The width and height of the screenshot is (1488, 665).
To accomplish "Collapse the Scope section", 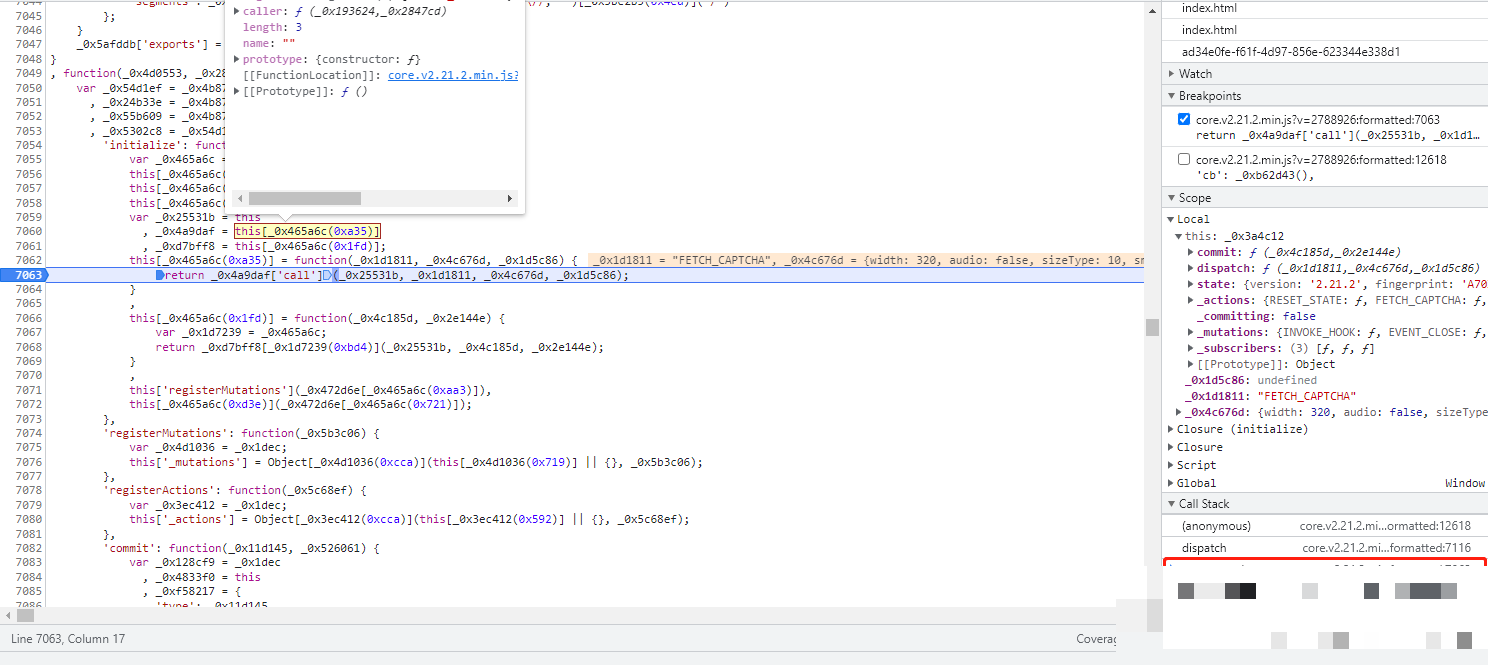I will coord(1172,198).
